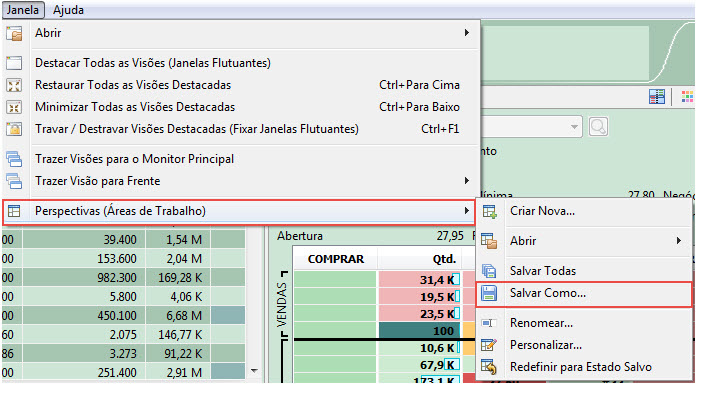Open the search combo box dropdown arrow
707x395 pixels.
[x=574, y=127]
